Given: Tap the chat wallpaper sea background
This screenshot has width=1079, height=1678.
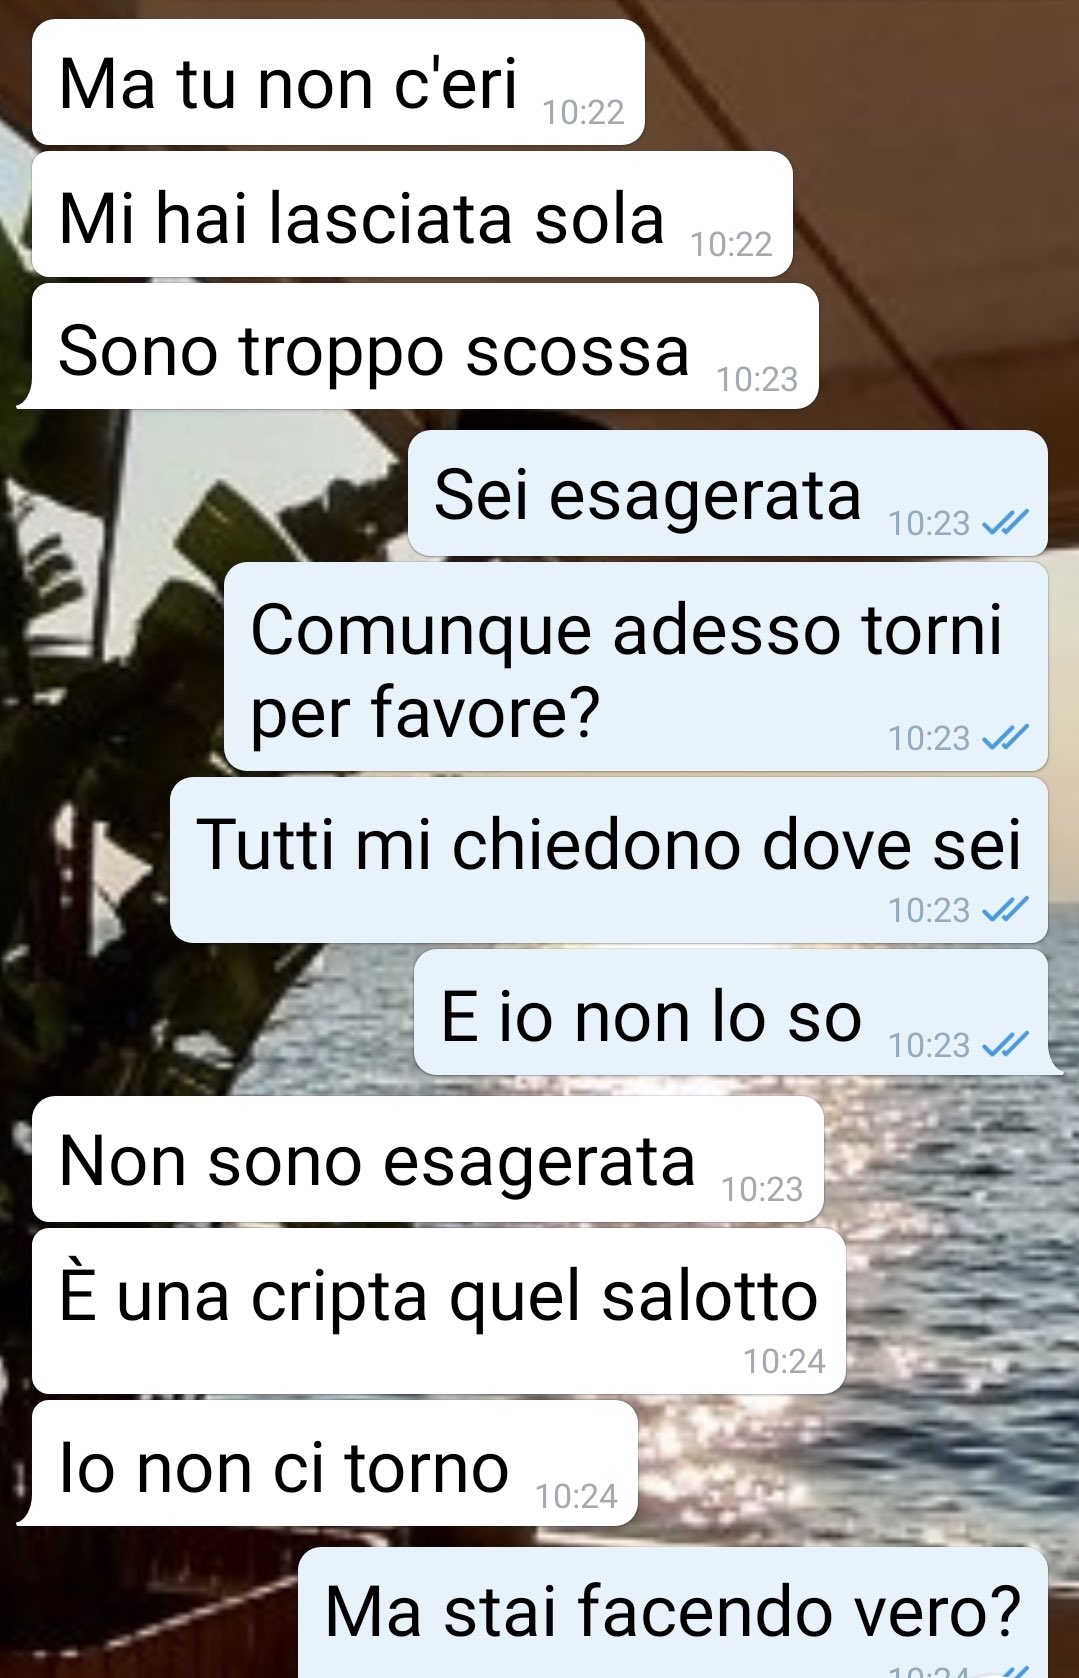Looking at the screenshot, I should [940, 1300].
